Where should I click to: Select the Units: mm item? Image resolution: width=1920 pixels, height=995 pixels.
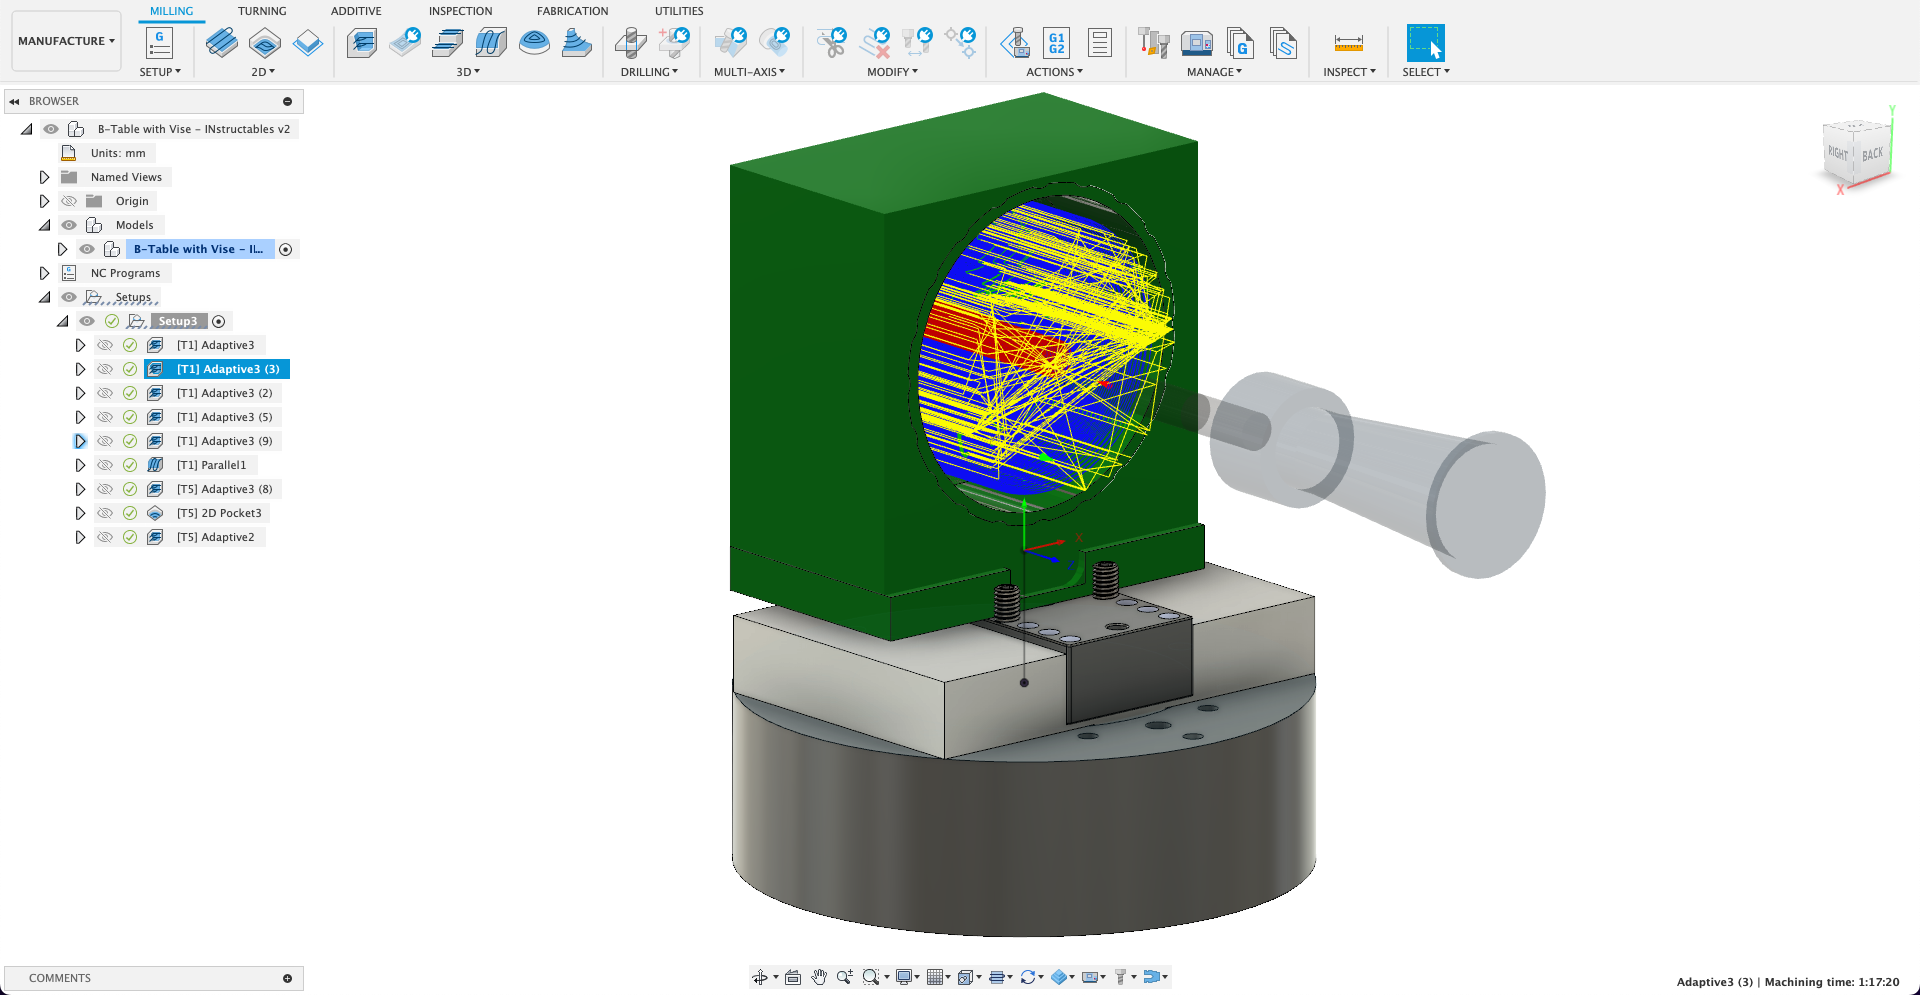point(118,153)
